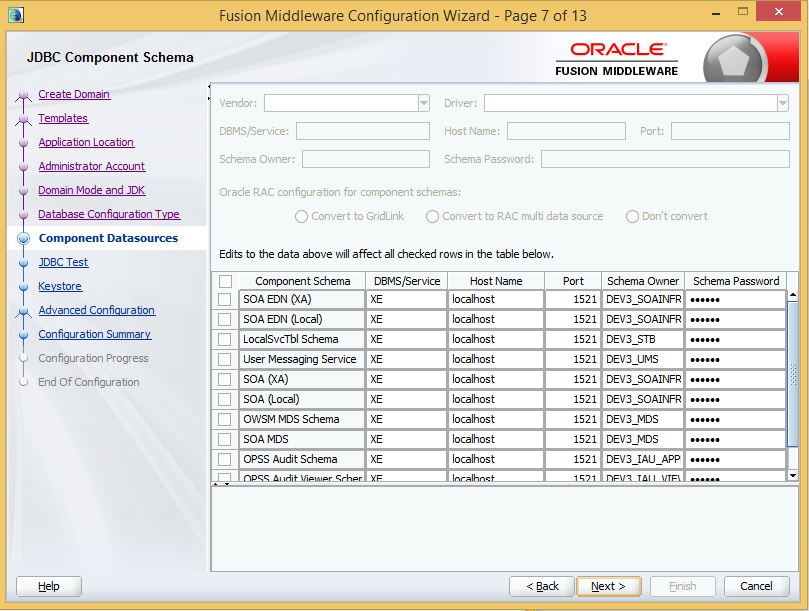The image size is (809, 611).
Task: Click the Port input field
Action: [x=730, y=131]
